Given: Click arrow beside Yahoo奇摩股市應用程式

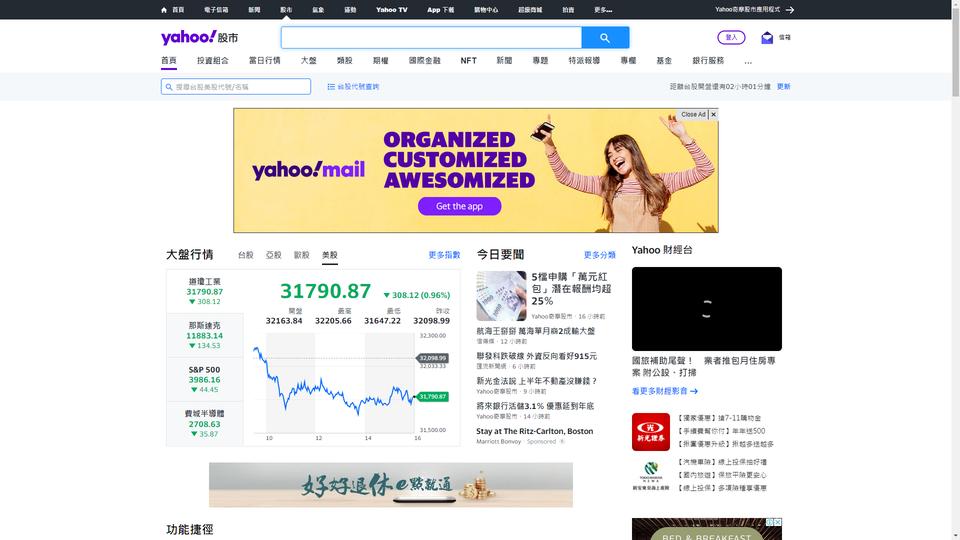Looking at the screenshot, I should pos(790,10).
